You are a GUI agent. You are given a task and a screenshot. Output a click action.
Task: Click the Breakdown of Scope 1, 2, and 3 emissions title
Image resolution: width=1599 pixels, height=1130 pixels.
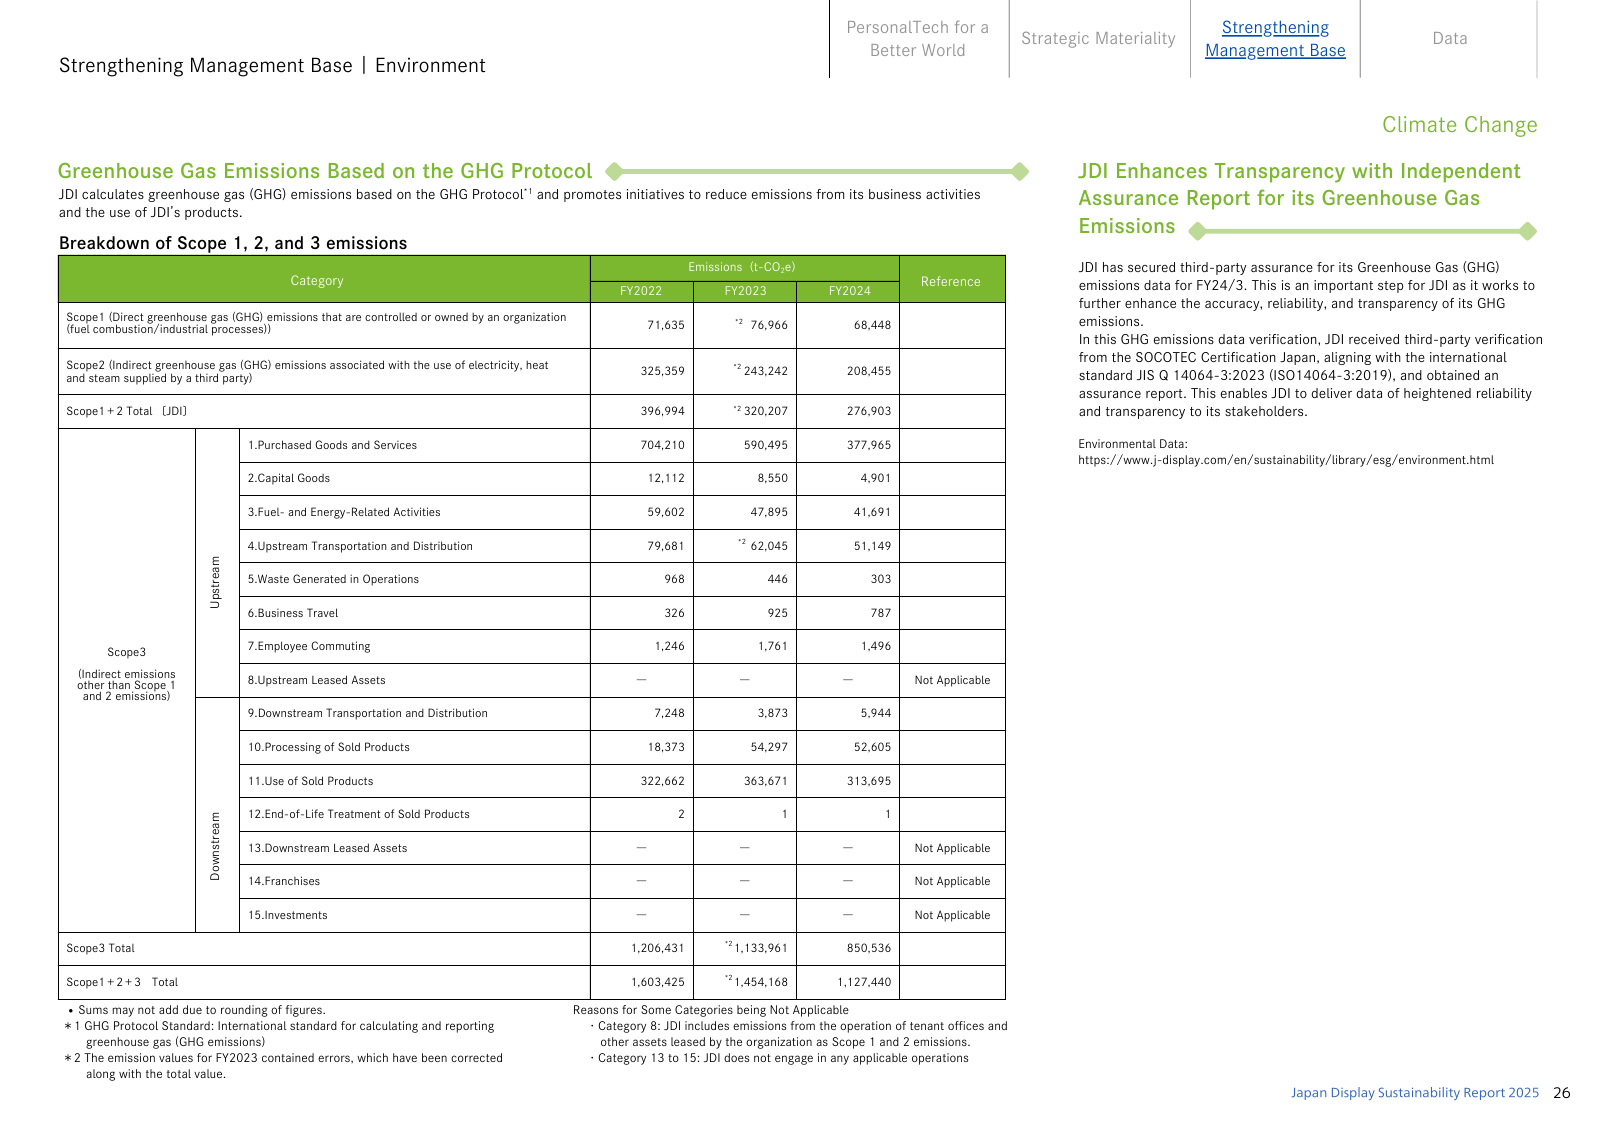click(x=233, y=243)
